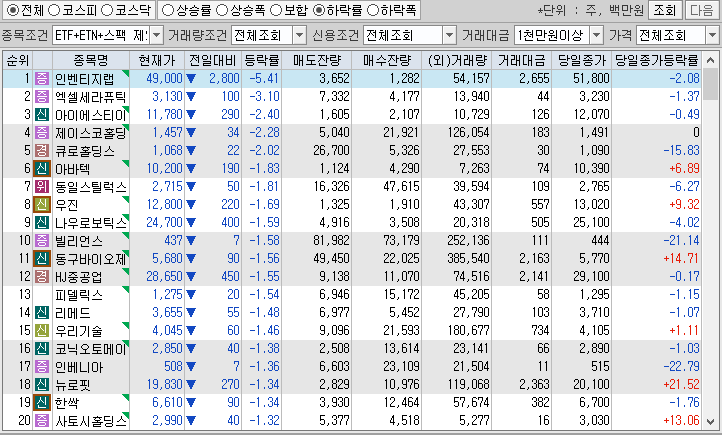Image resolution: width=722 pixels, height=435 pixels.
Task: Click volume 385,540 cell
Action: (468, 258)
